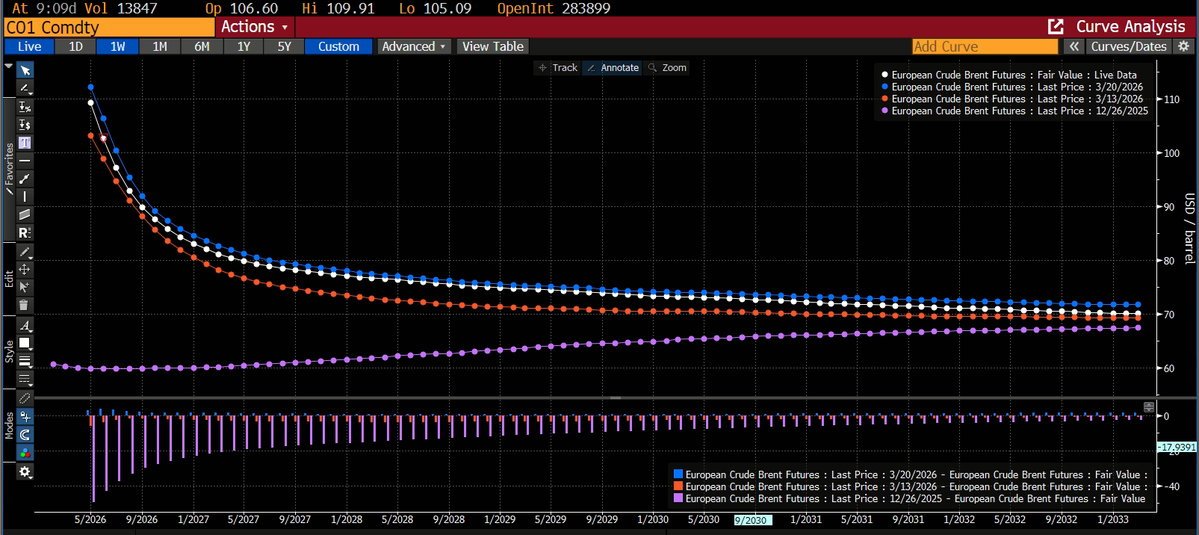The height and width of the screenshot is (535, 1199).
Task: Select the percent change measure tool
Action: pyautogui.click(x=24, y=107)
